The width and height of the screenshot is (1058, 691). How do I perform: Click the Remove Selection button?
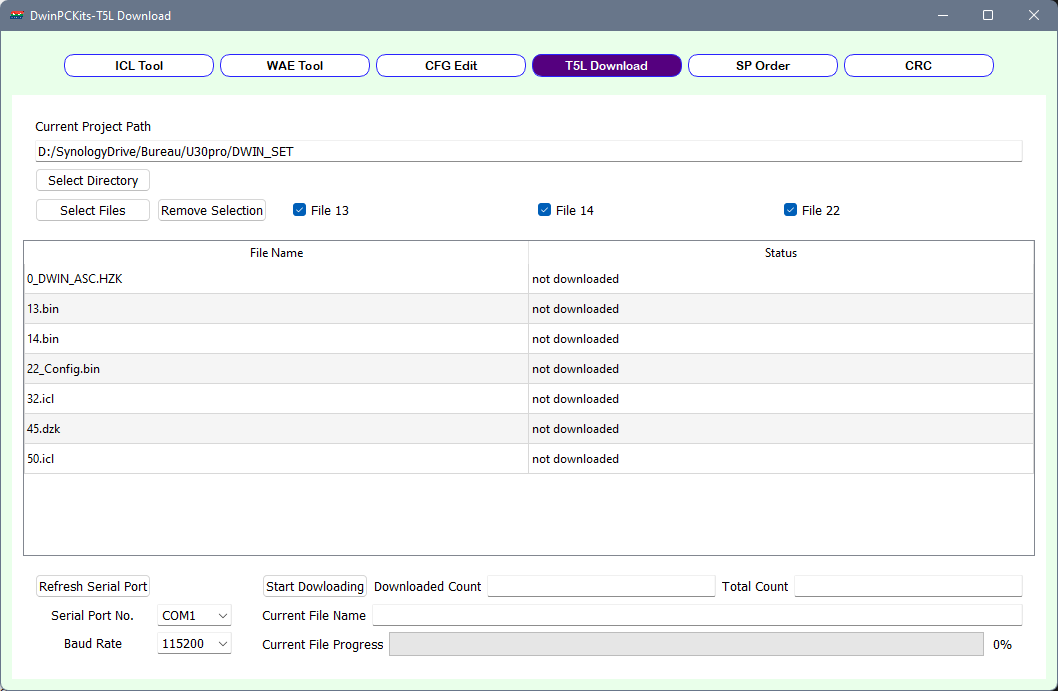(x=212, y=210)
